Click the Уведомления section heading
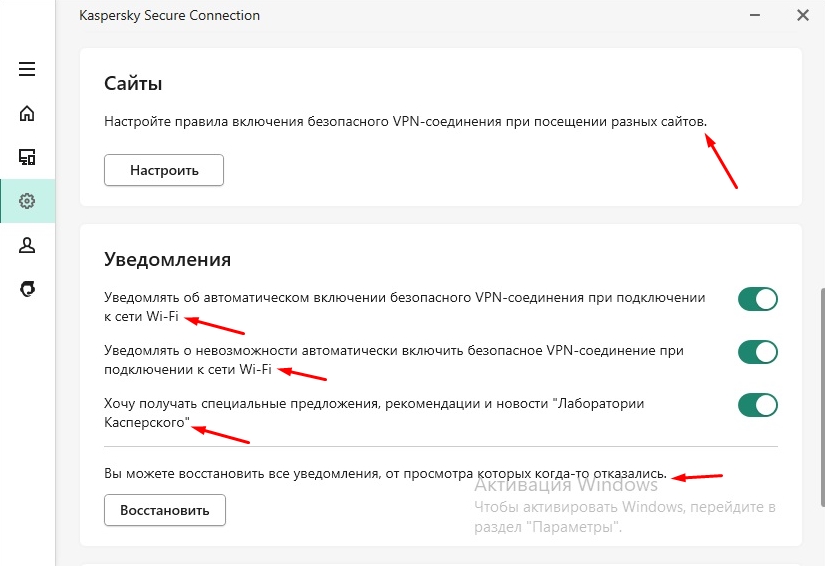825x566 pixels. tap(168, 260)
